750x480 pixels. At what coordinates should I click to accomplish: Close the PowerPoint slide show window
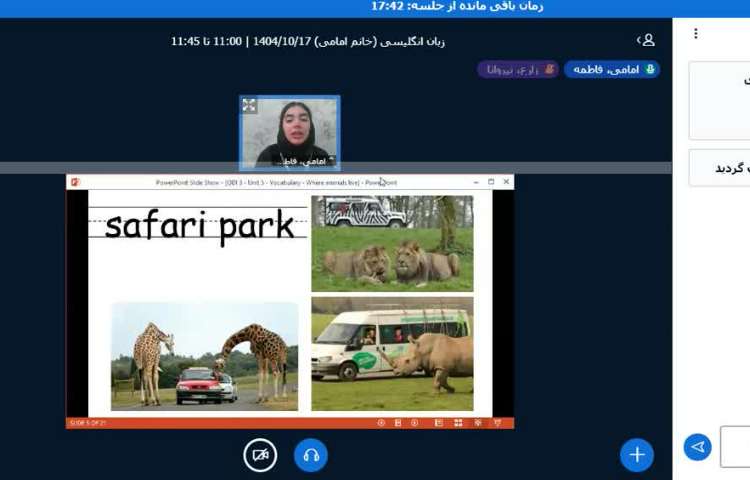[x=507, y=182]
